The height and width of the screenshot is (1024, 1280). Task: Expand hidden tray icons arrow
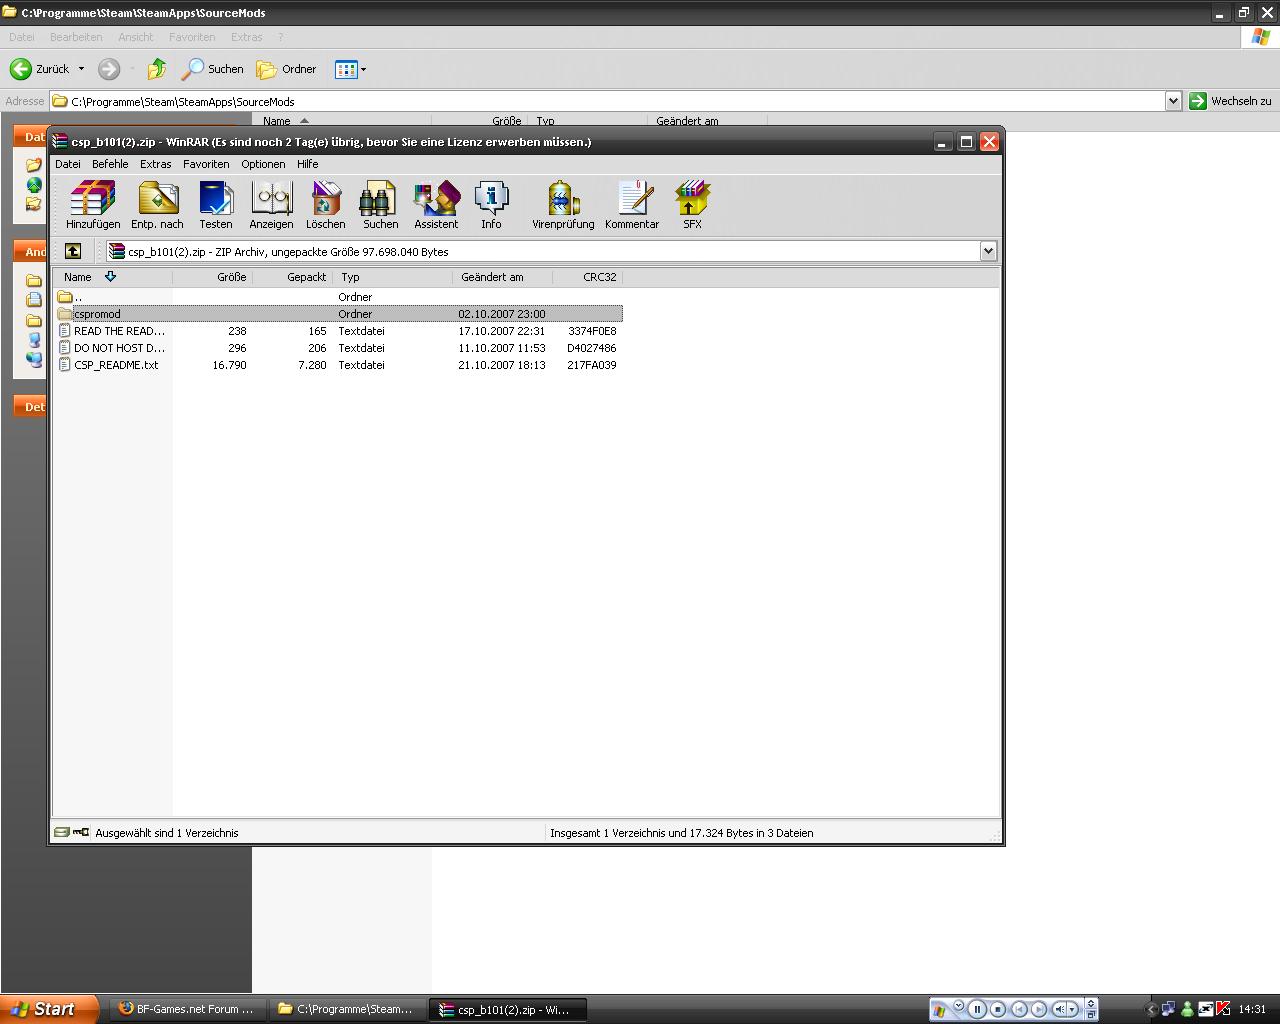[x=1151, y=1009]
